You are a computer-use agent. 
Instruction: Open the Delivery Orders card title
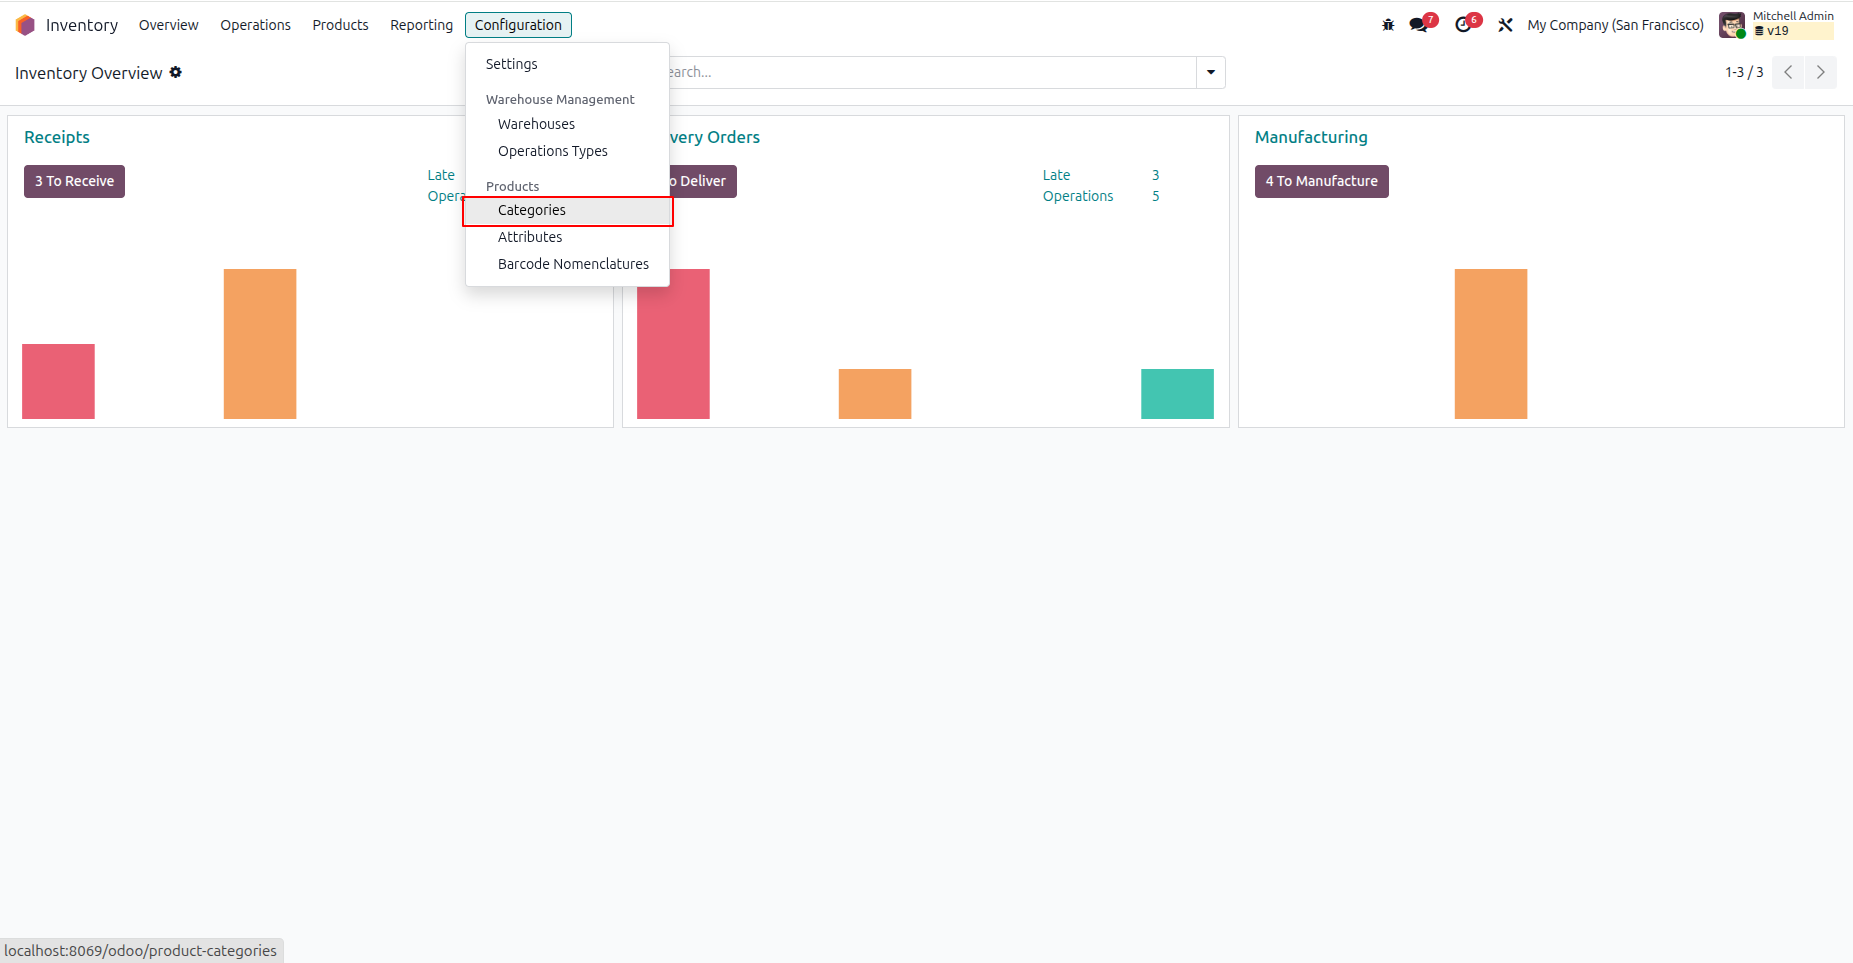tap(715, 137)
